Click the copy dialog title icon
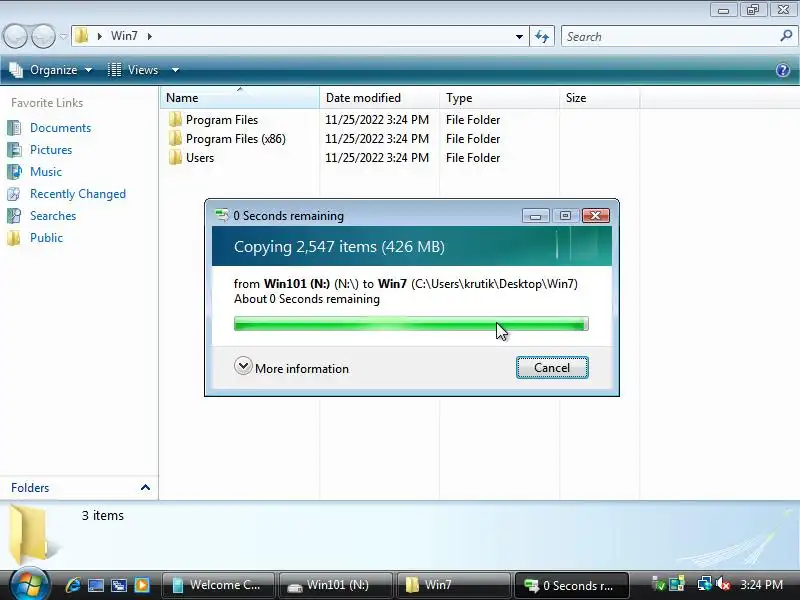Viewport: 800px width, 600px height. click(222, 215)
